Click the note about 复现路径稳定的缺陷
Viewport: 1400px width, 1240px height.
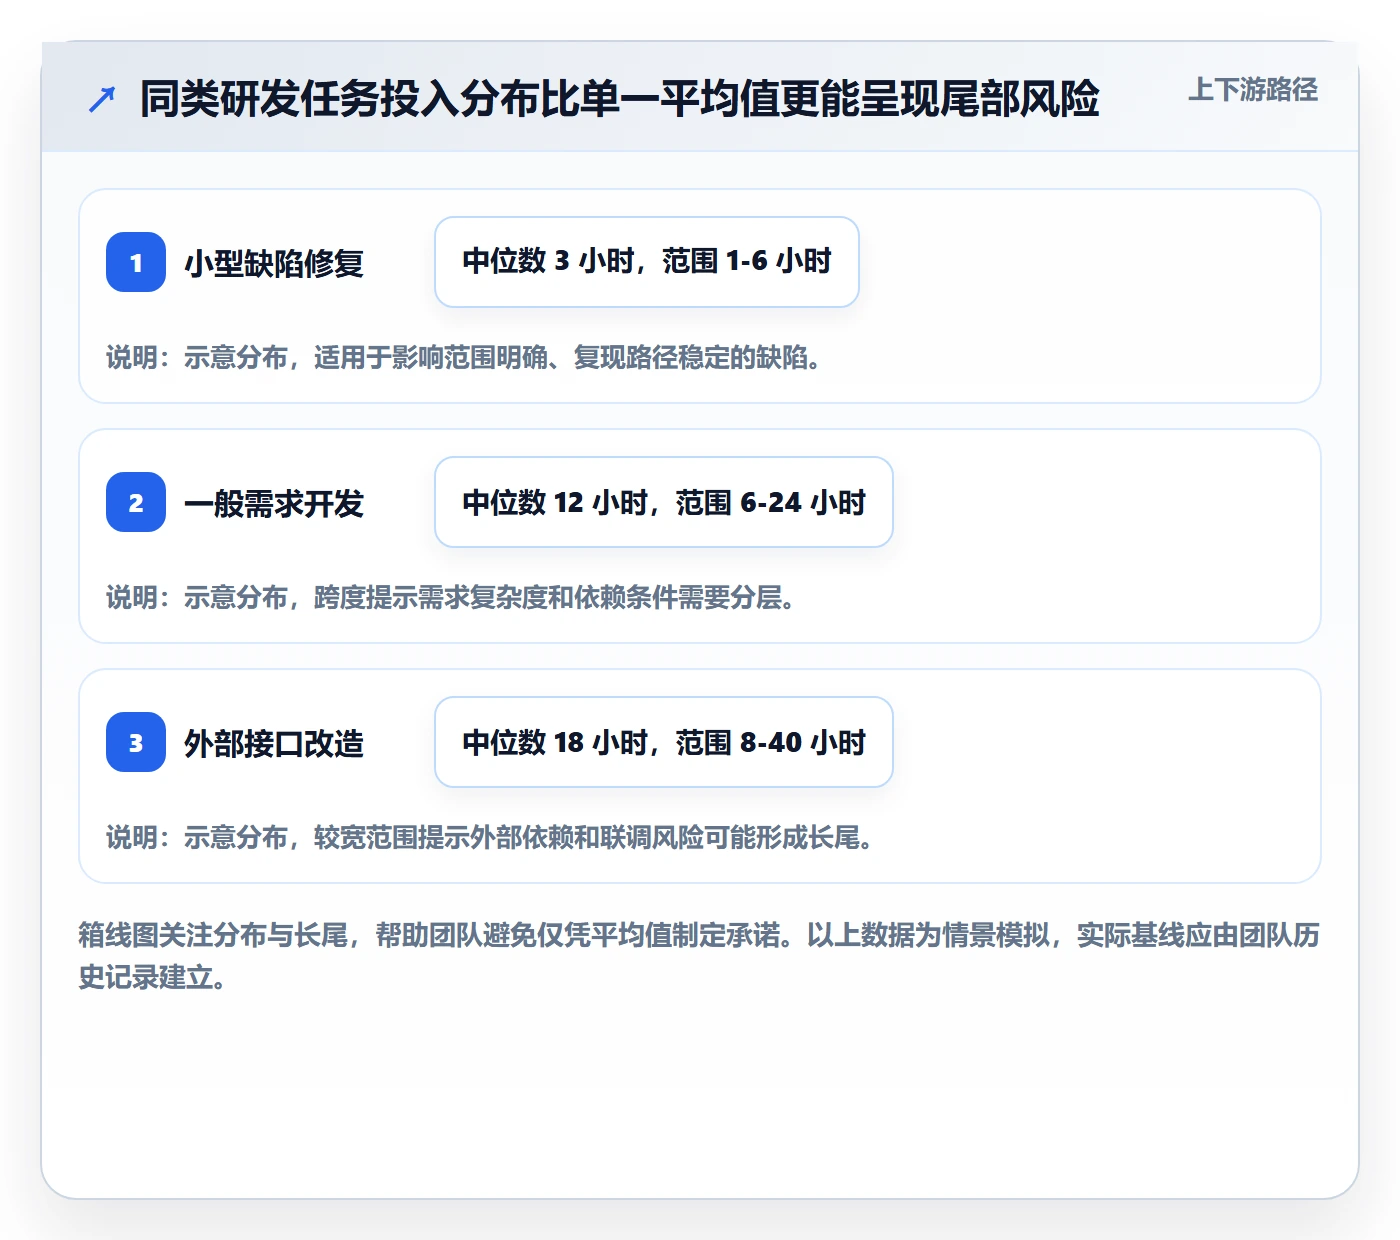464,358
